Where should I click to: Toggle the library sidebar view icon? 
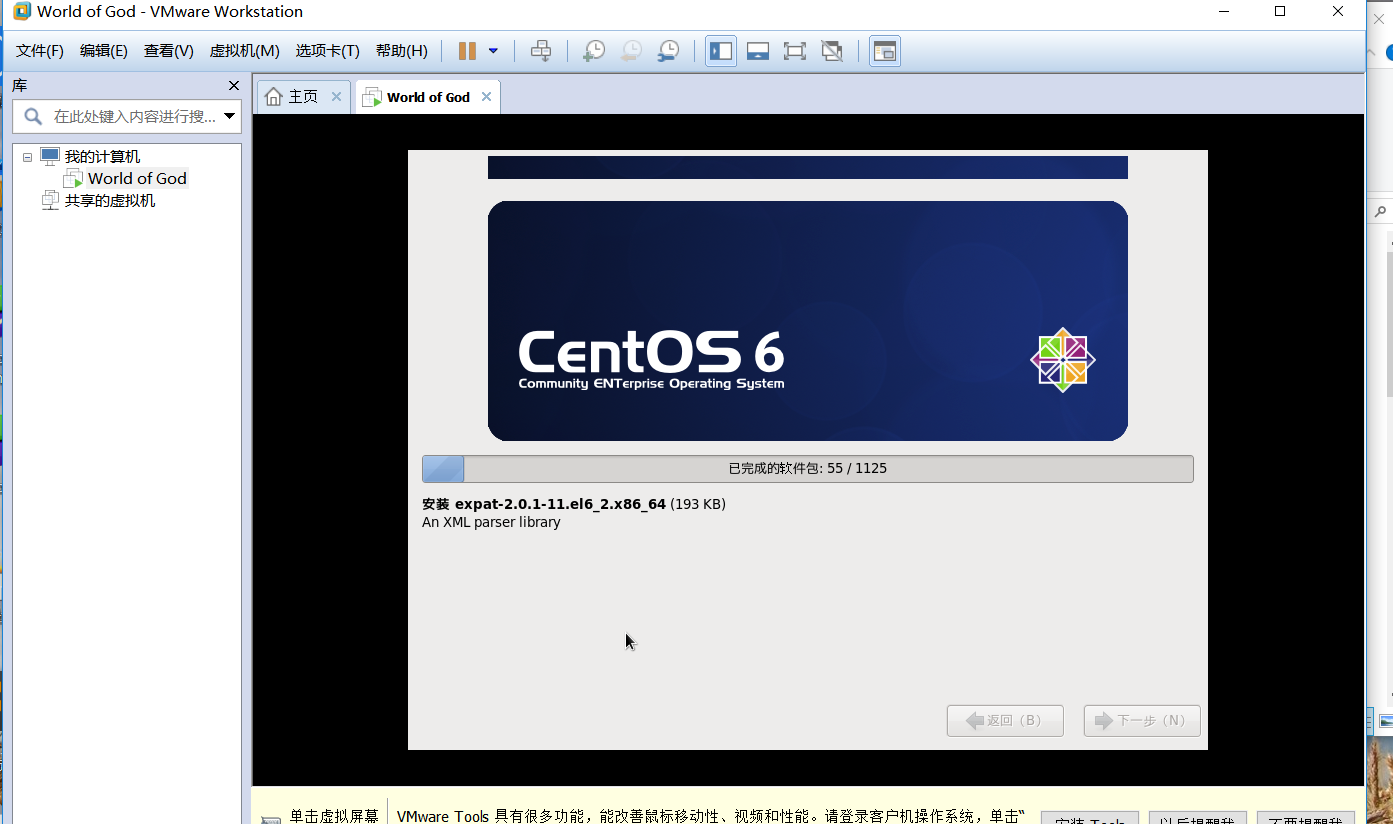tap(721, 51)
